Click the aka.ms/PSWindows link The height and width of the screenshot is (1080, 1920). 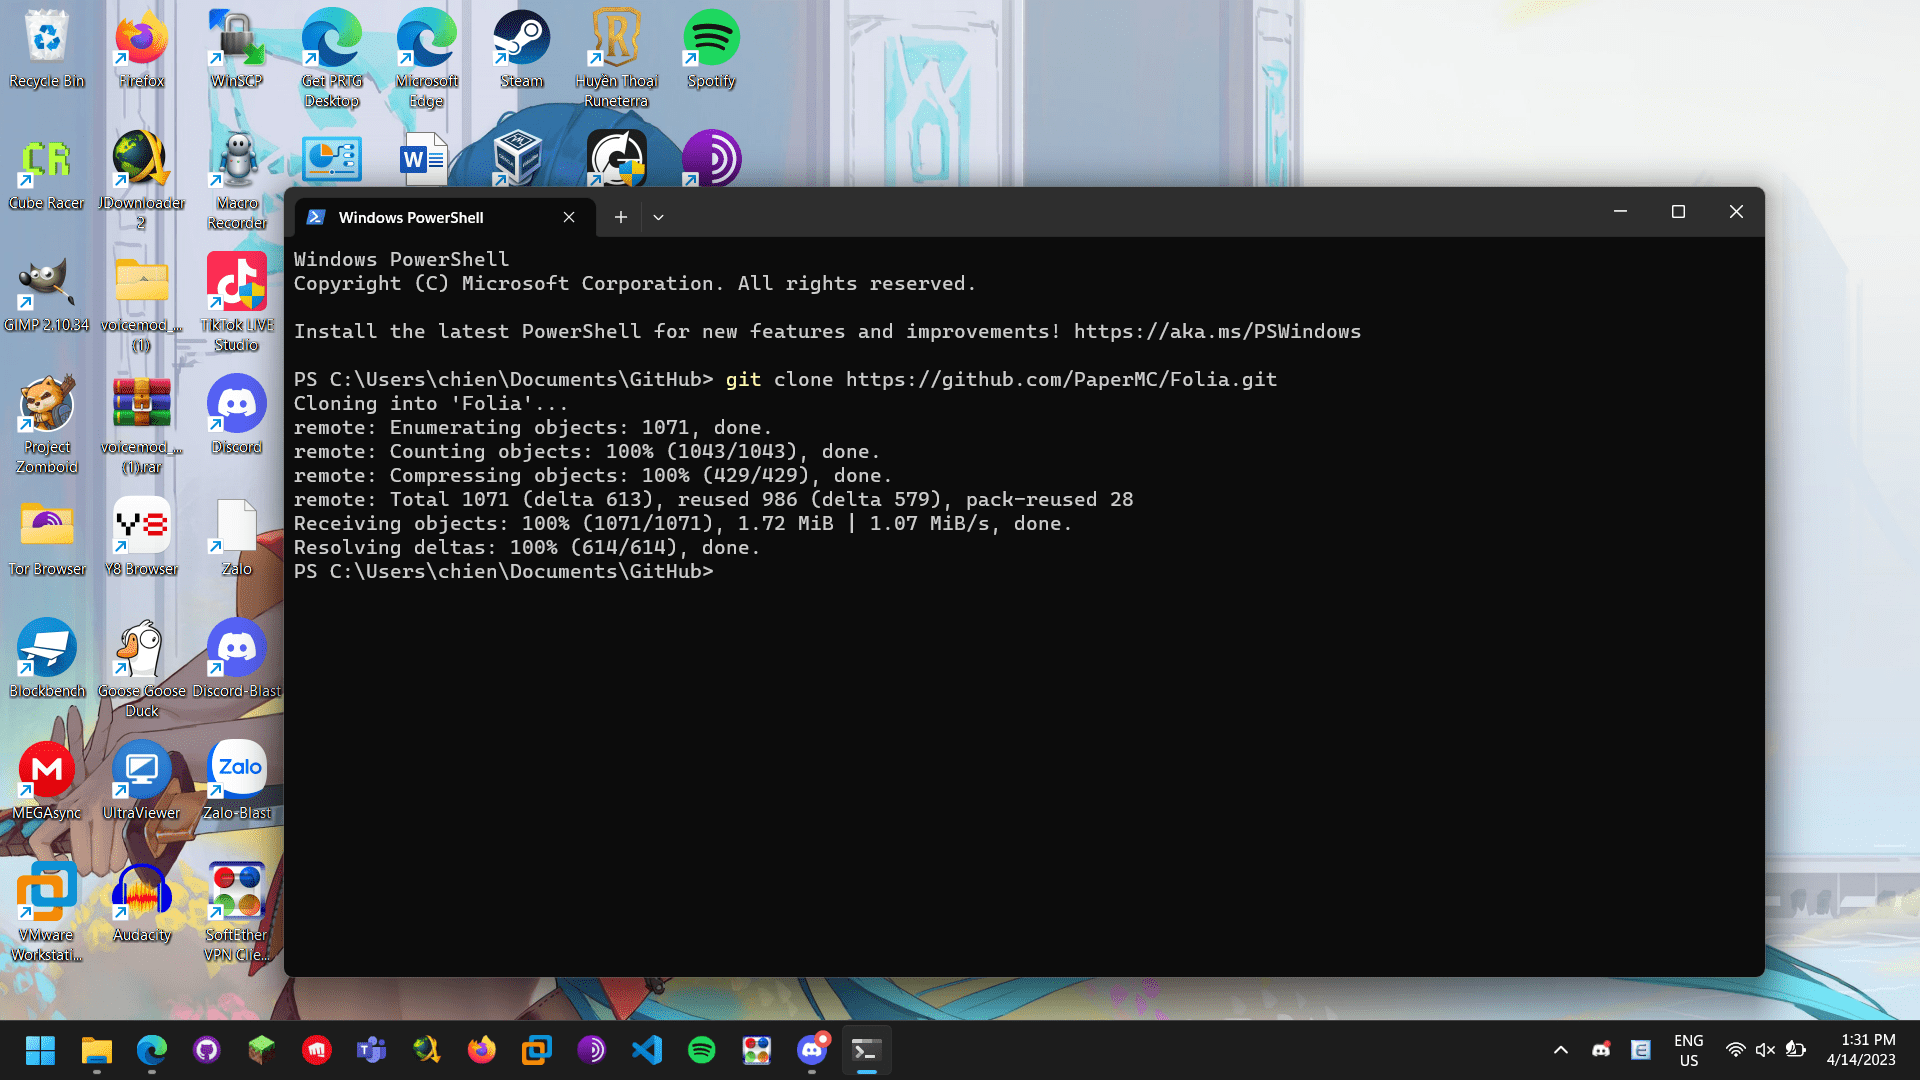point(1217,332)
